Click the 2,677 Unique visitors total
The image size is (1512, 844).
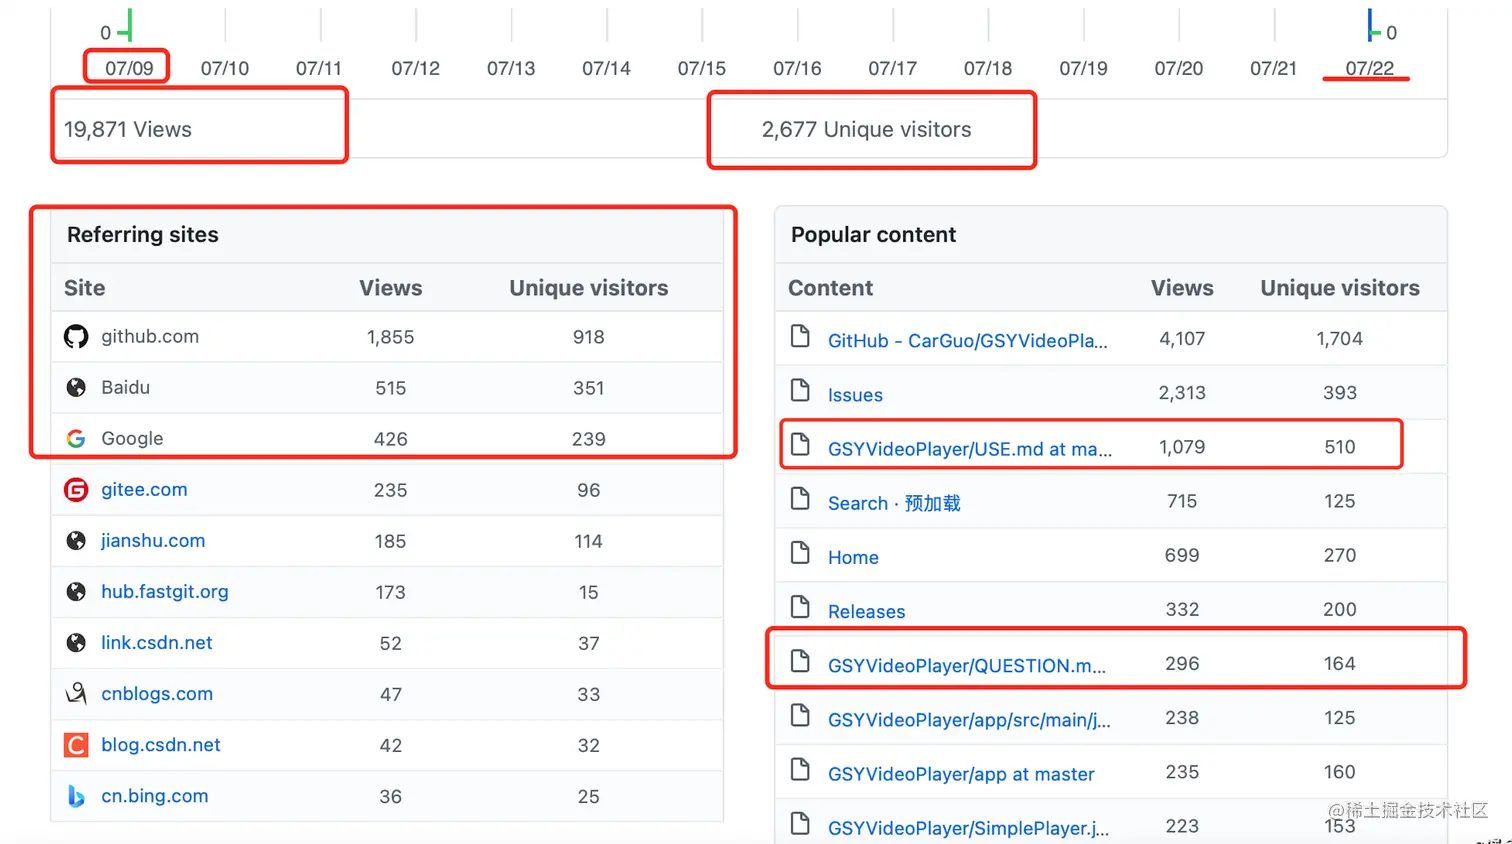click(x=866, y=129)
